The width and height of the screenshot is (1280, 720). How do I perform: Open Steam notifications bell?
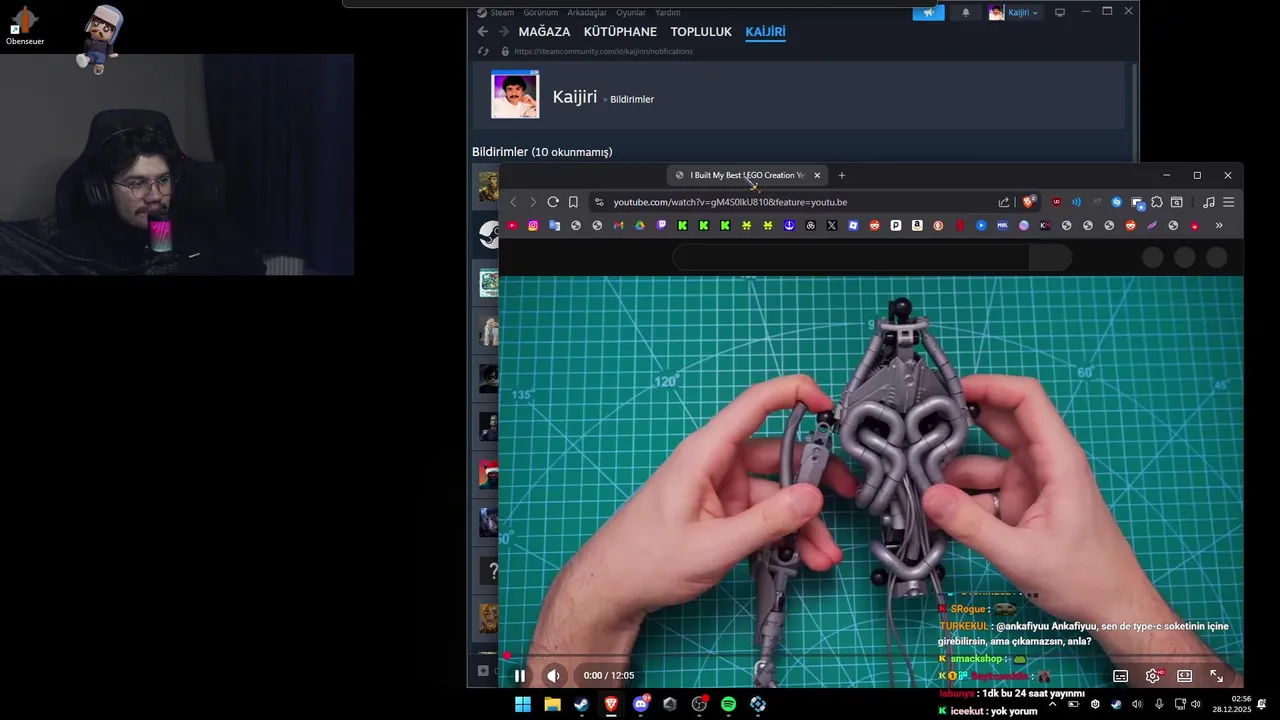pos(966,13)
